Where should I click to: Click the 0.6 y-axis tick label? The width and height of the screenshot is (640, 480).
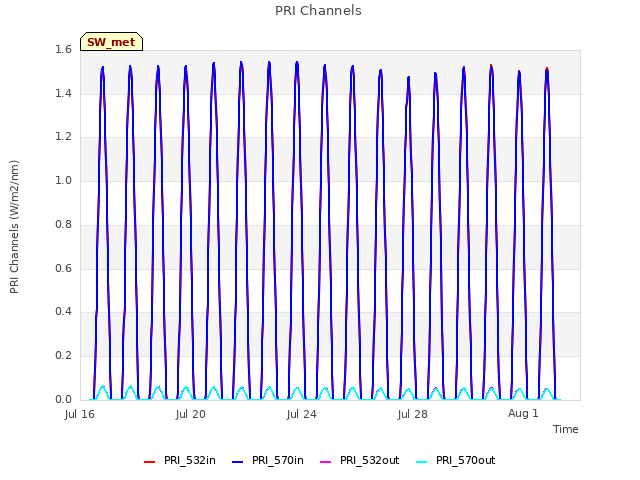(x=63, y=268)
